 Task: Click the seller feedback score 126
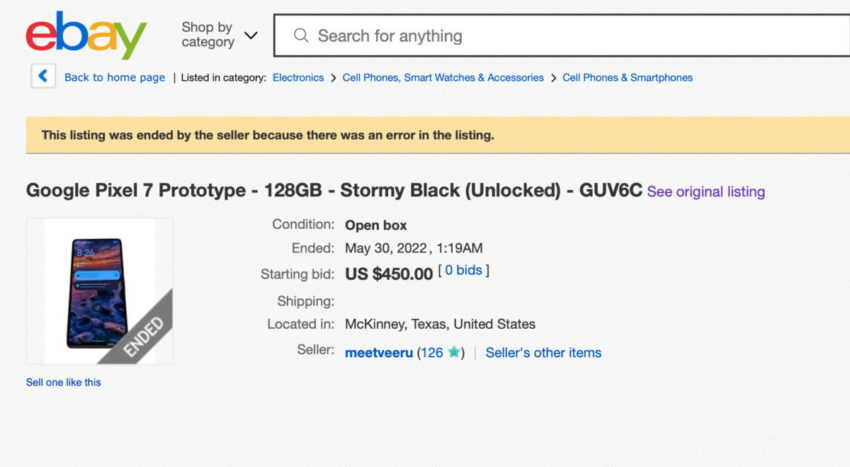pyautogui.click(x=431, y=352)
